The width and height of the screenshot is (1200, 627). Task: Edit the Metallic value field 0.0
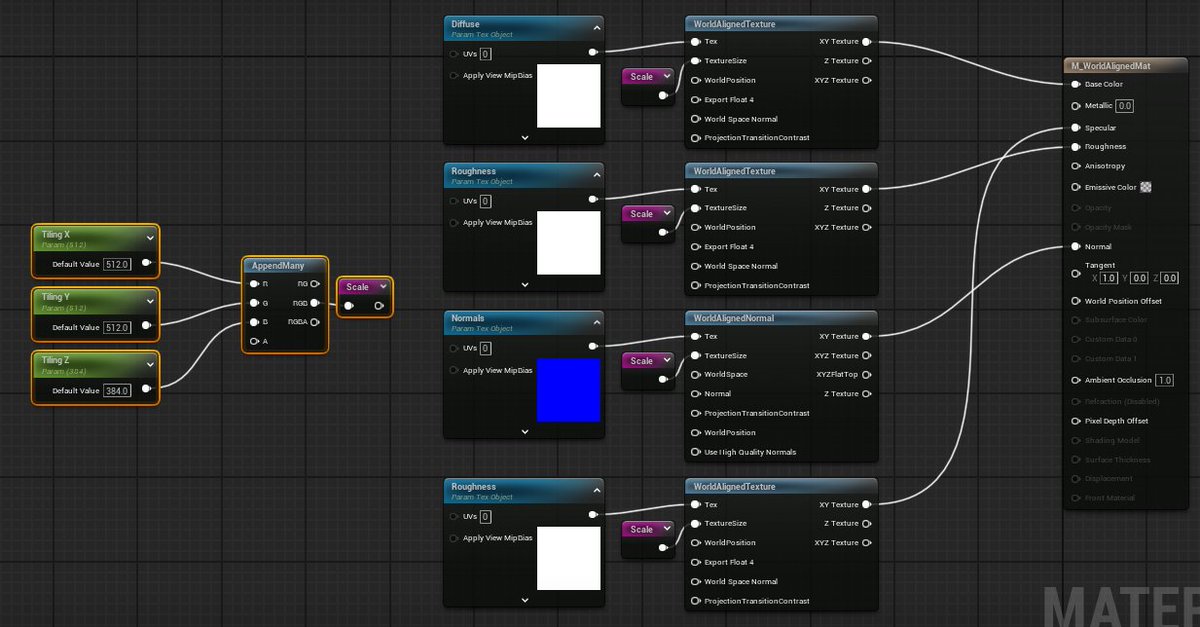click(x=1125, y=105)
